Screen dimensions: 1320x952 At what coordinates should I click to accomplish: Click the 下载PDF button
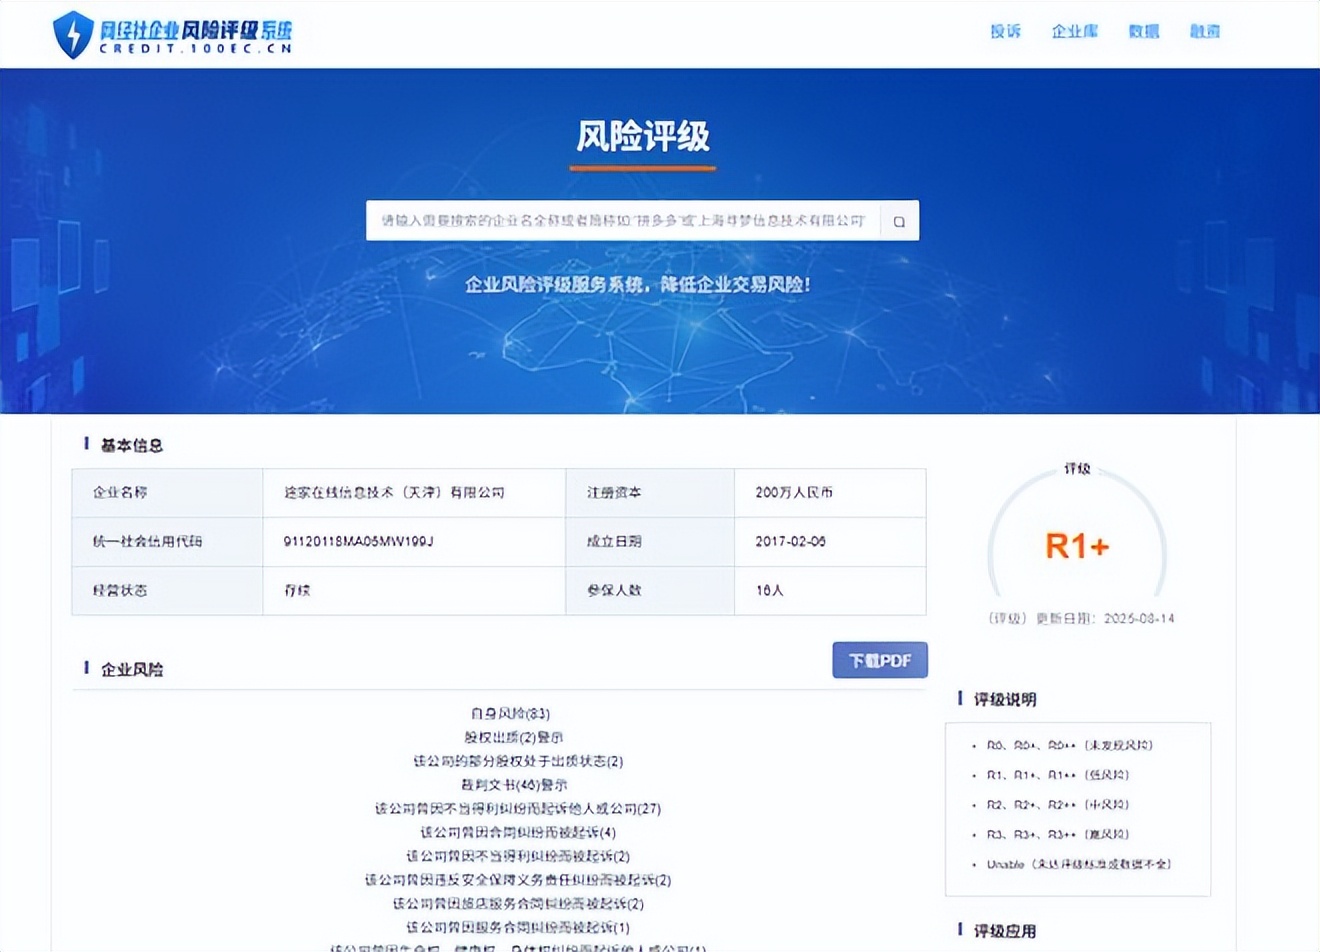[880, 660]
